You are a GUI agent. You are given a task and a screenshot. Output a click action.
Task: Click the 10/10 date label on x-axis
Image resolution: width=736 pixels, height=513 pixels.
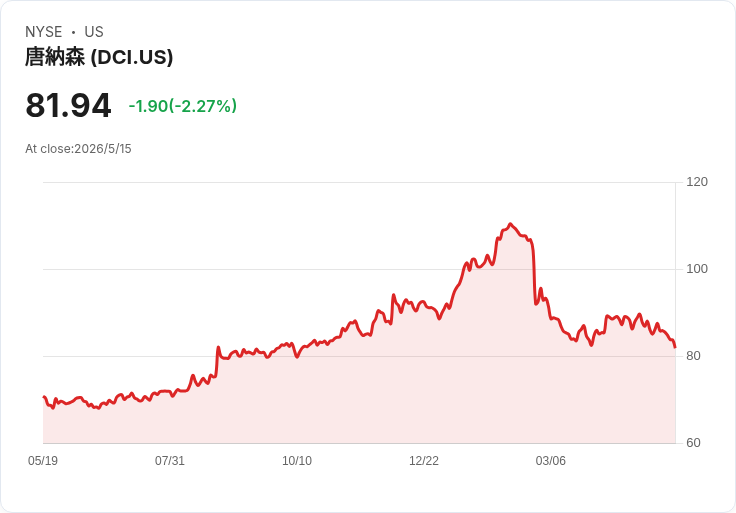pyautogui.click(x=297, y=461)
